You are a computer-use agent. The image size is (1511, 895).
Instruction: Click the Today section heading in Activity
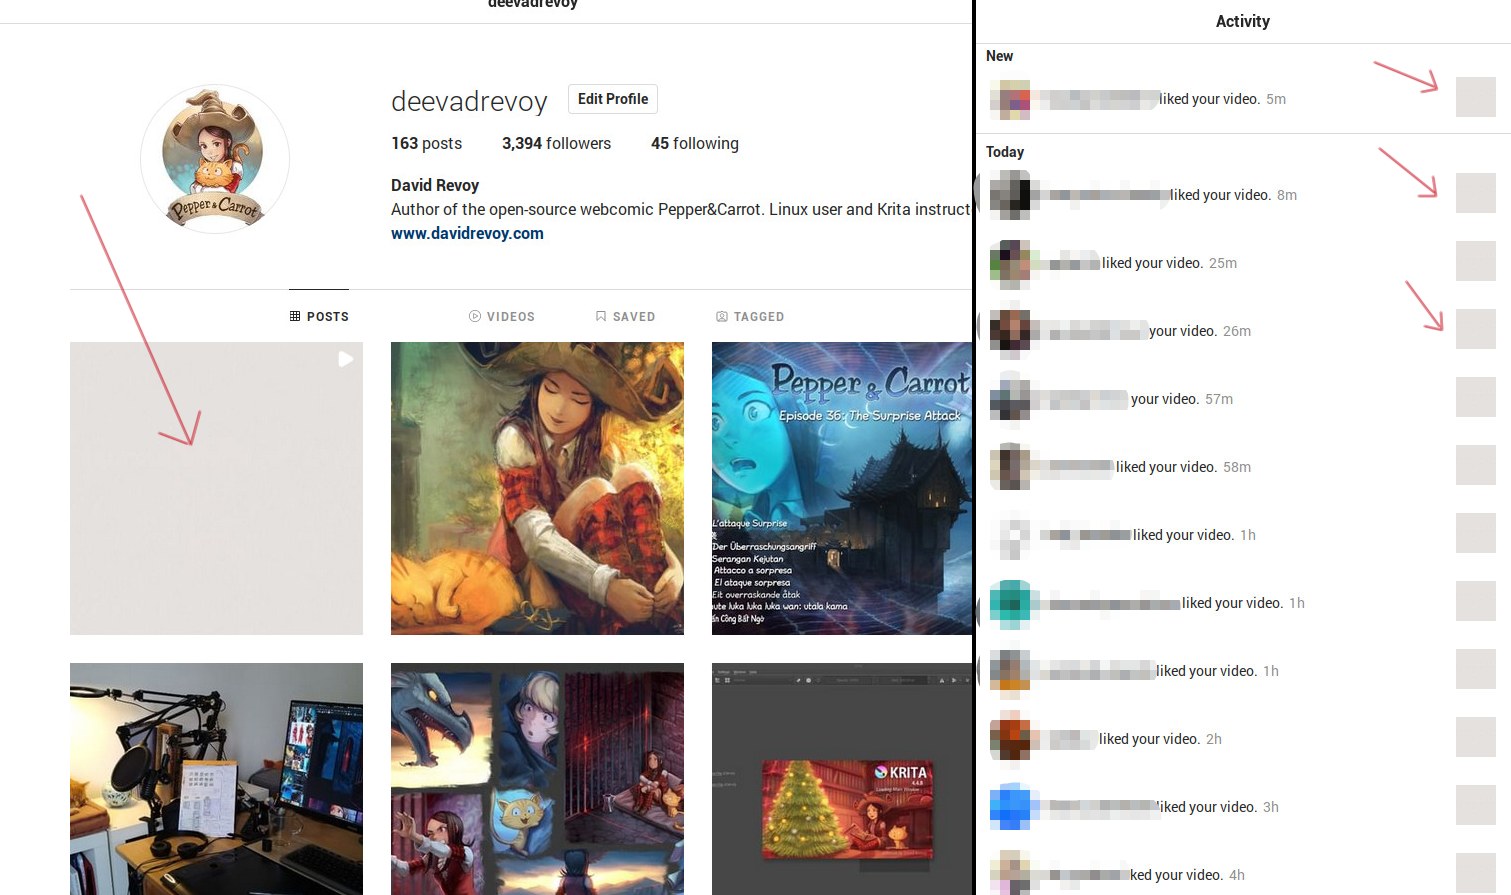[1005, 152]
